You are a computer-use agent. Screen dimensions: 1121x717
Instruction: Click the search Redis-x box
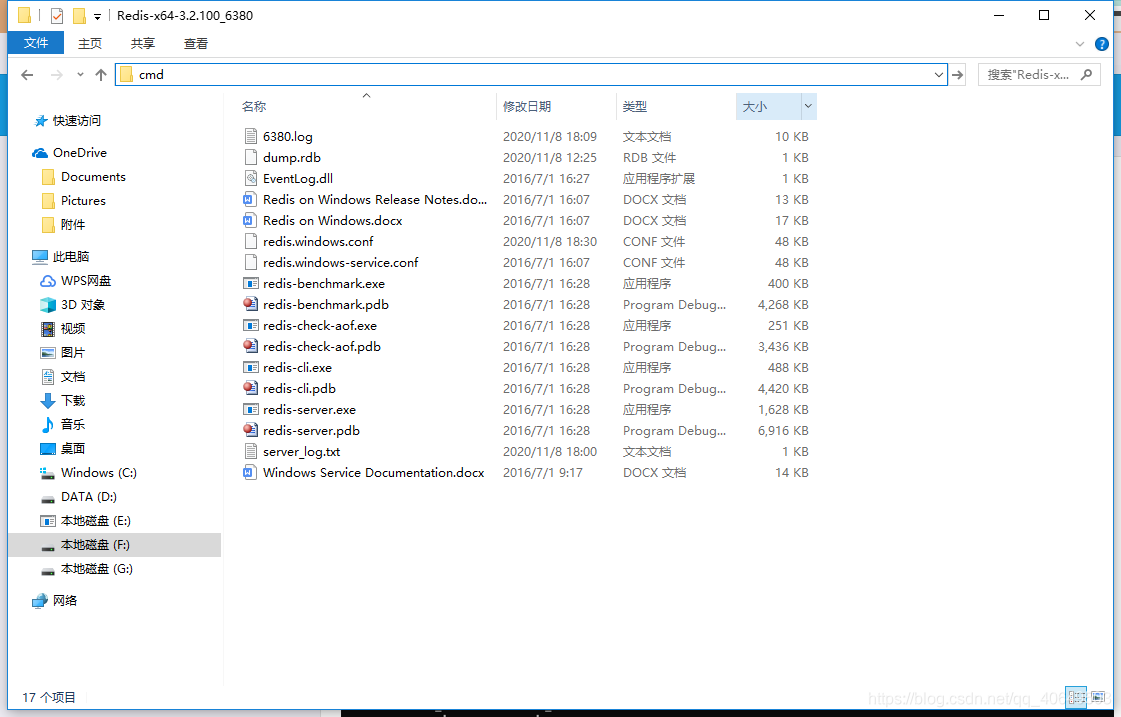click(x=1039, y=74)
